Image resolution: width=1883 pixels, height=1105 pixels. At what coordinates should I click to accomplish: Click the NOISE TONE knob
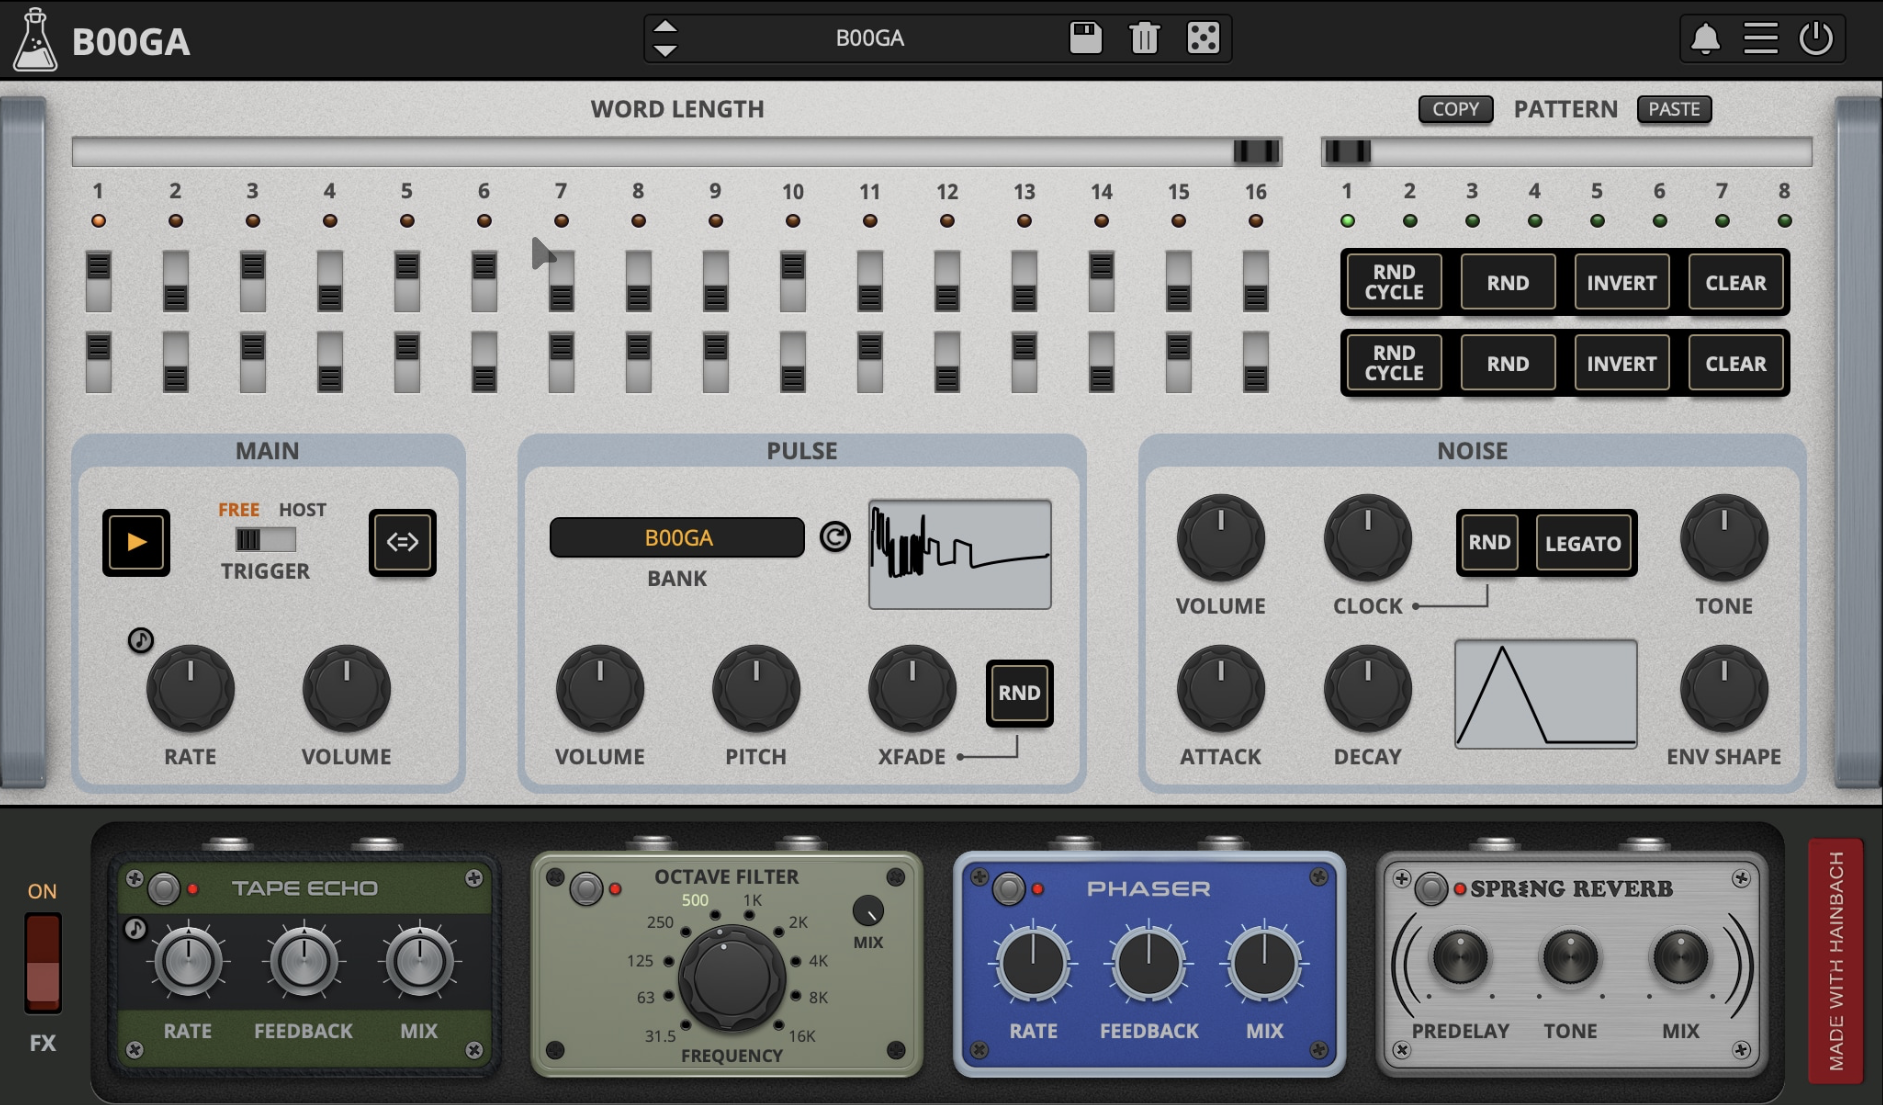(x=1724, y=538)
